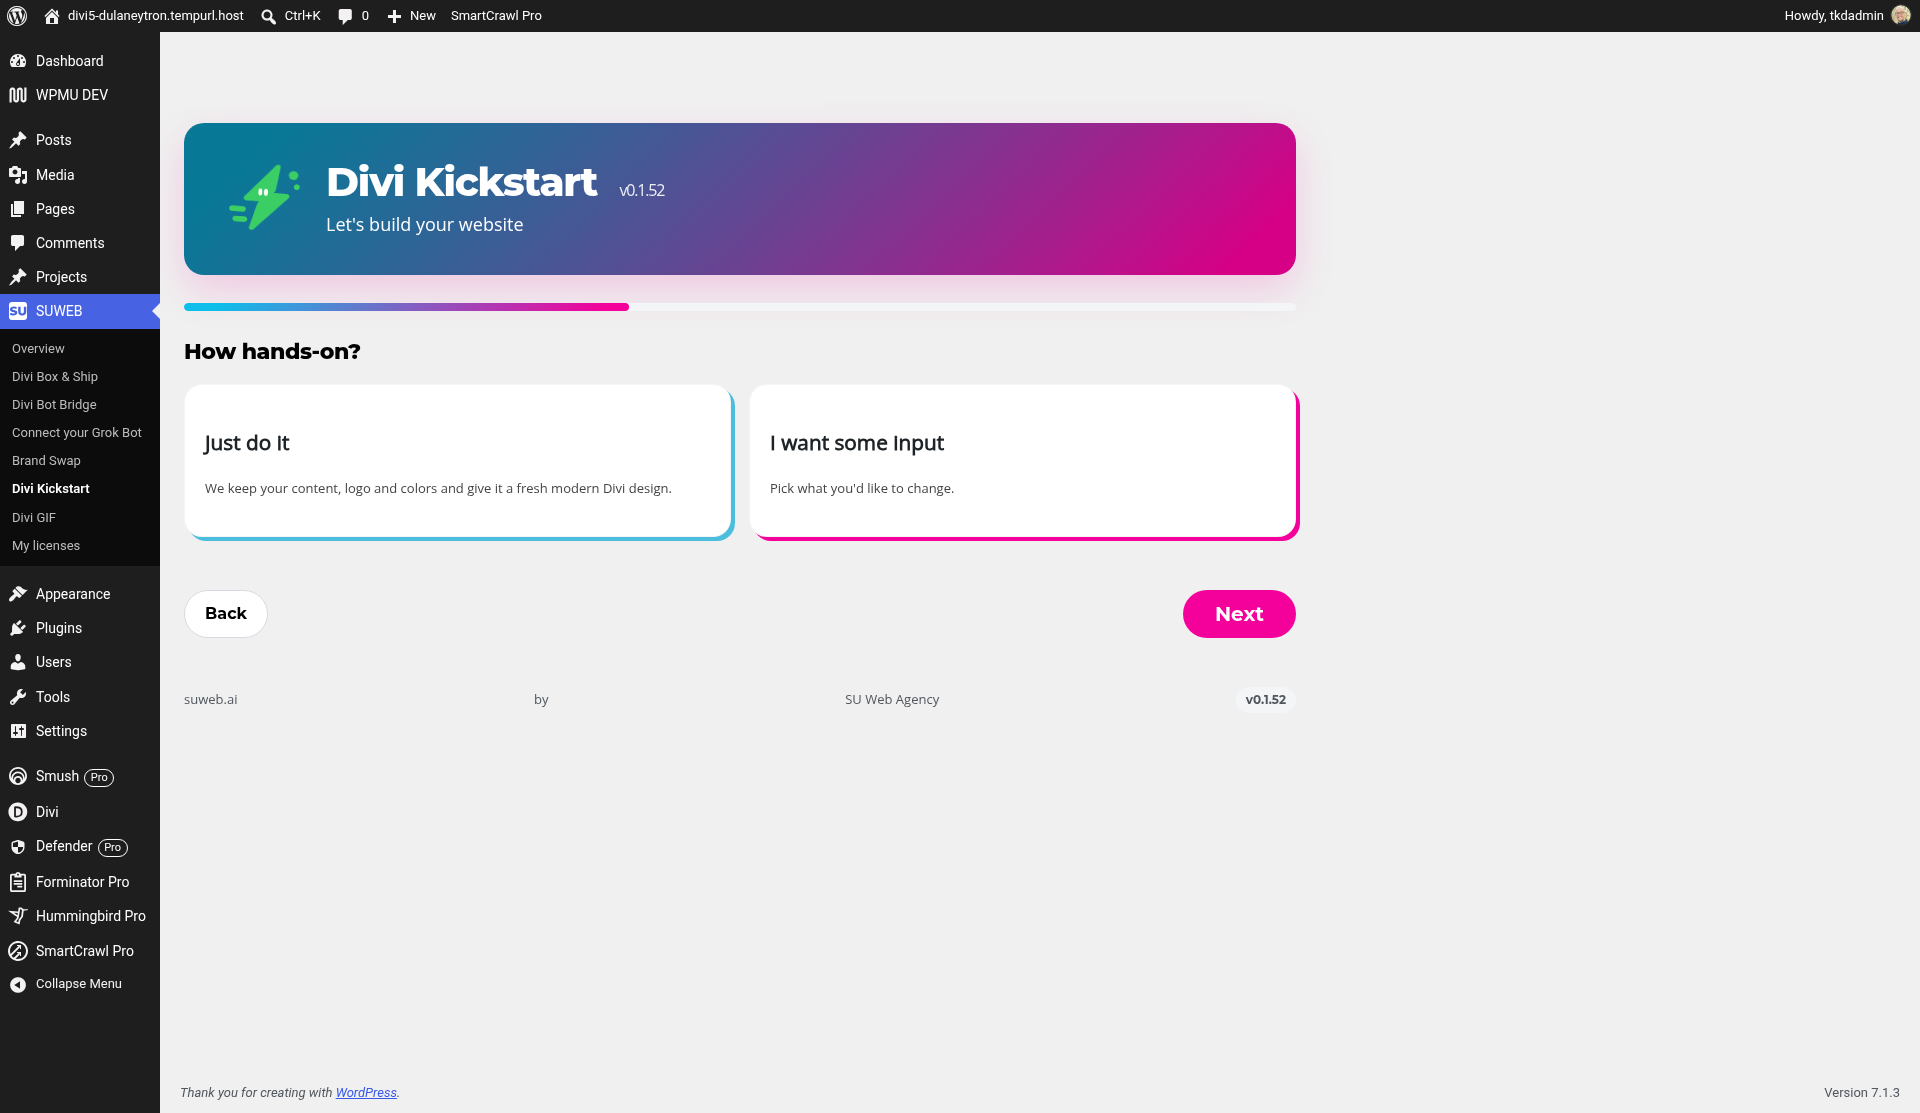The height and width of the screenshot is (1113, 1920).
Task: Click the Hummingbird Pro bird icon
Action: pos(18,916)
